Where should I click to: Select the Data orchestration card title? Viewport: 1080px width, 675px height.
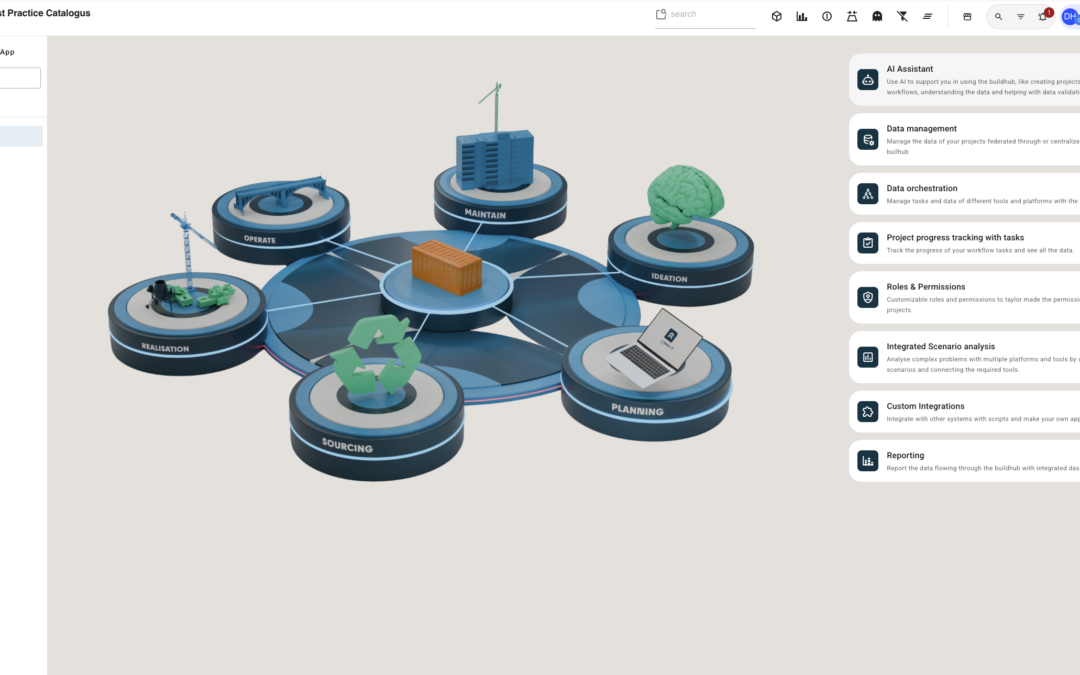922,188
